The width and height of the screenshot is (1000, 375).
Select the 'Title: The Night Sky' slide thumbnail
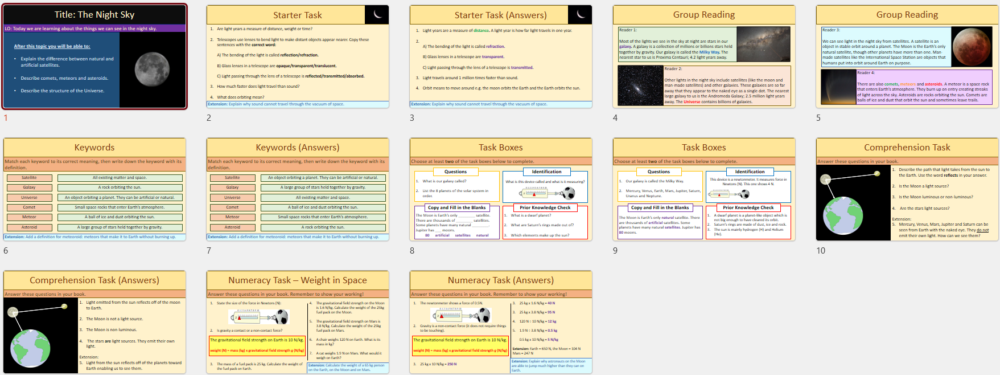[94, 57]
